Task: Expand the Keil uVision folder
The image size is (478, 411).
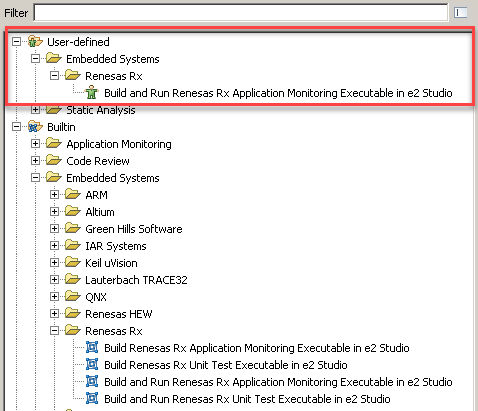Action: click(x=54, y=263)
